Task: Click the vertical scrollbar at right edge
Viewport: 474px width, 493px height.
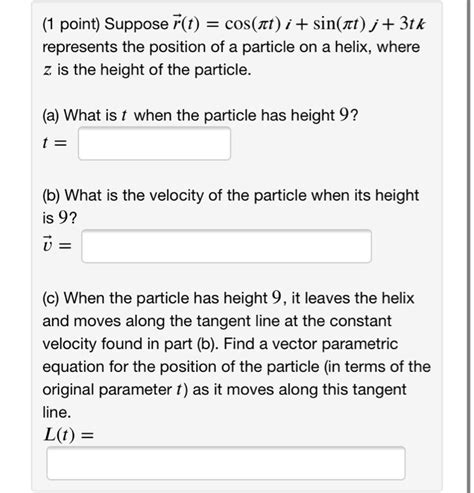Action: coord(469,246)
